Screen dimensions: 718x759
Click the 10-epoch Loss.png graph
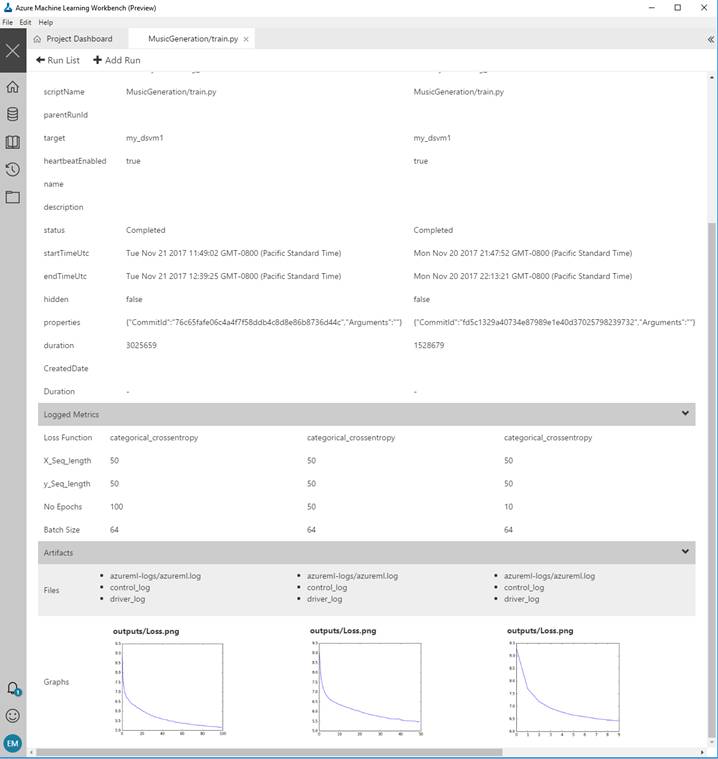[564, 688]
